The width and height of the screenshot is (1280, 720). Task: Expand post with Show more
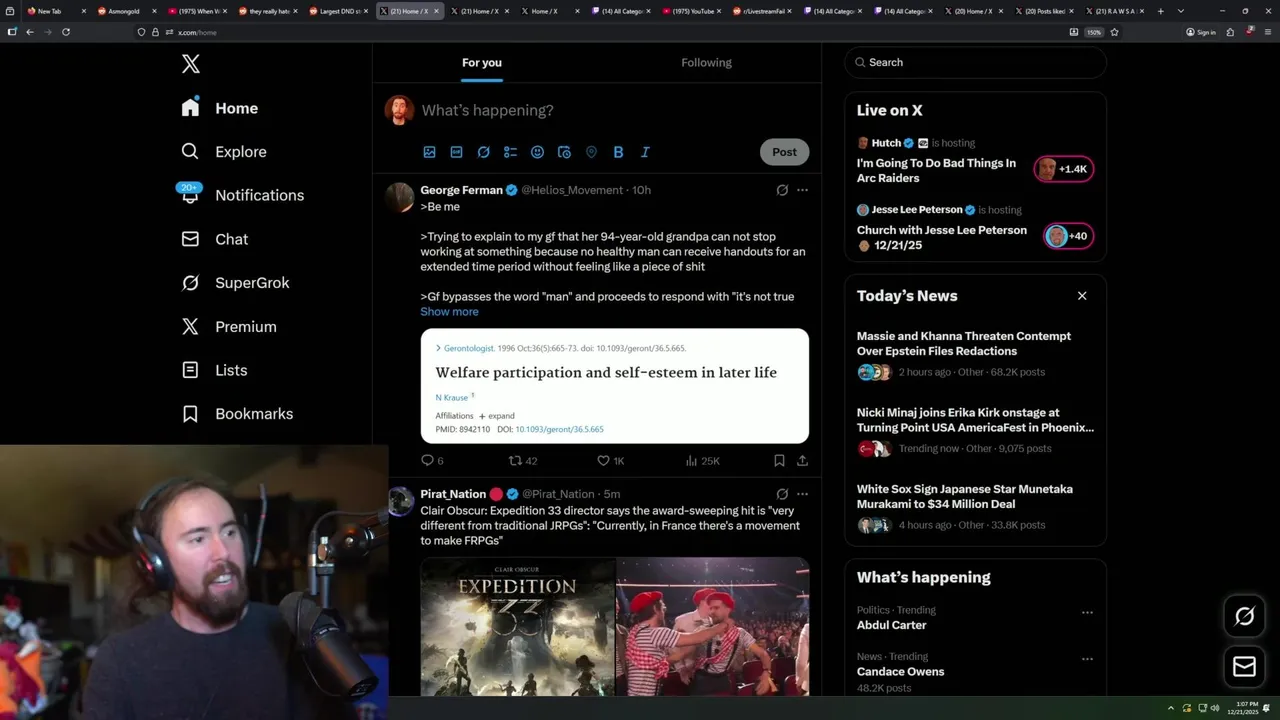click(x=449, y=312)
